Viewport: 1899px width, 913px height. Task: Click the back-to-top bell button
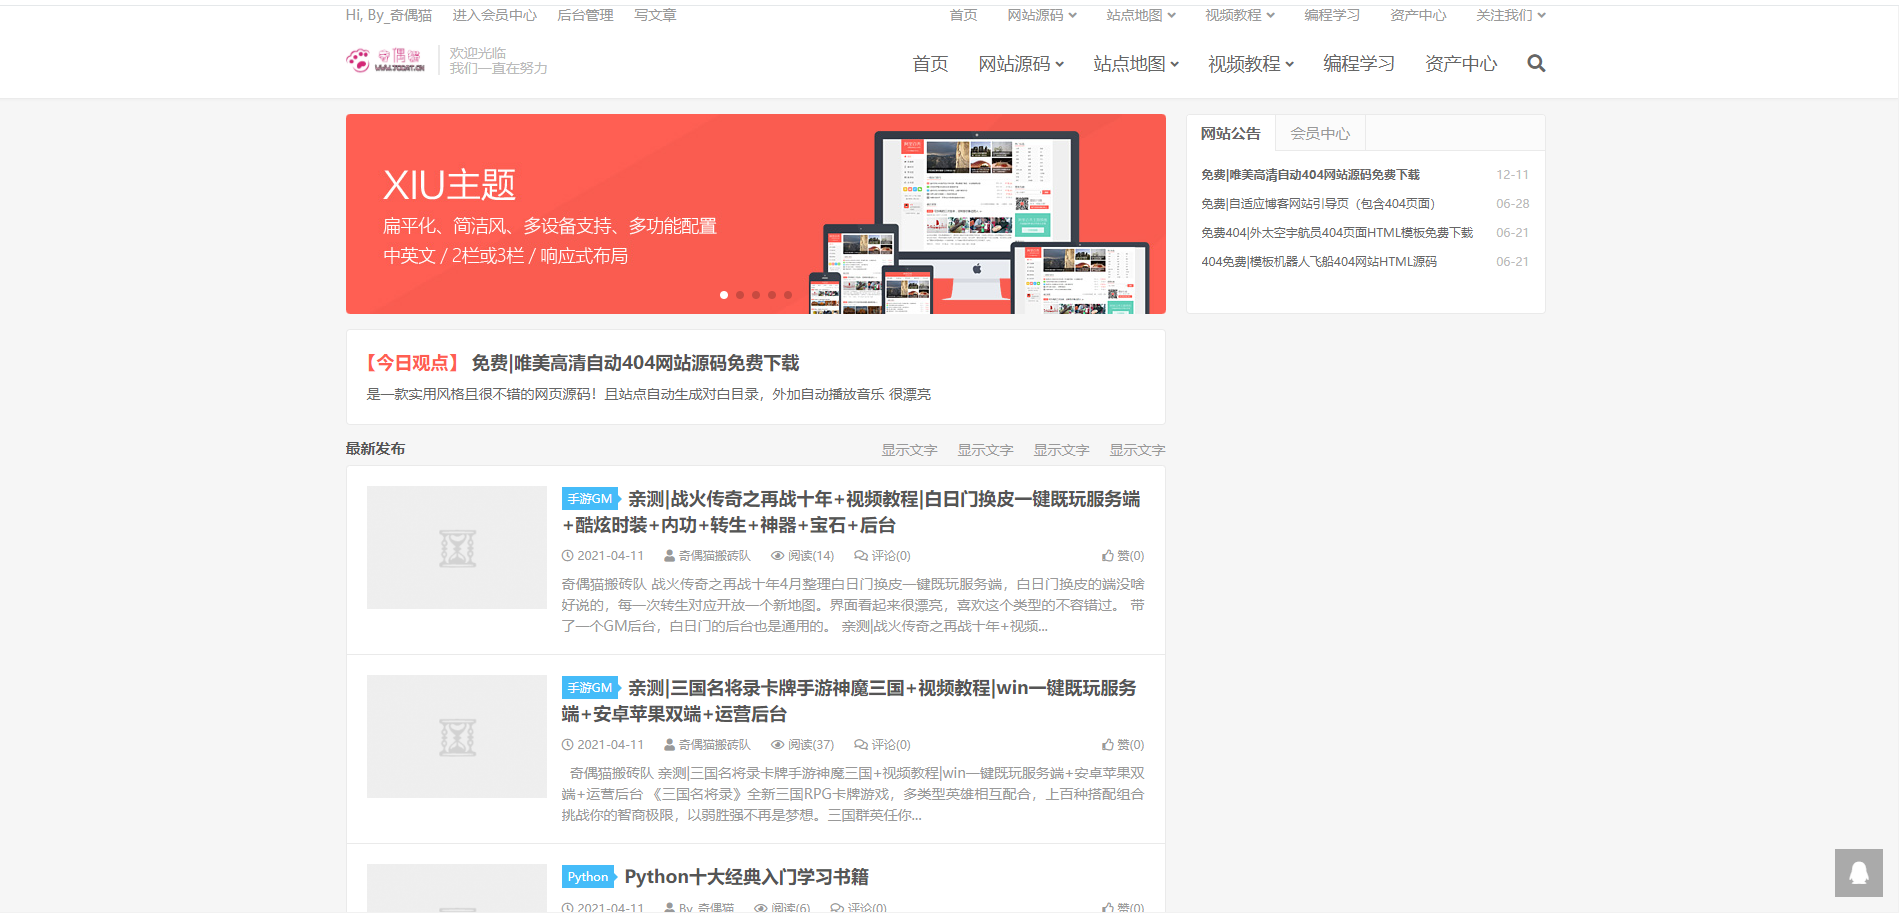1859,873
